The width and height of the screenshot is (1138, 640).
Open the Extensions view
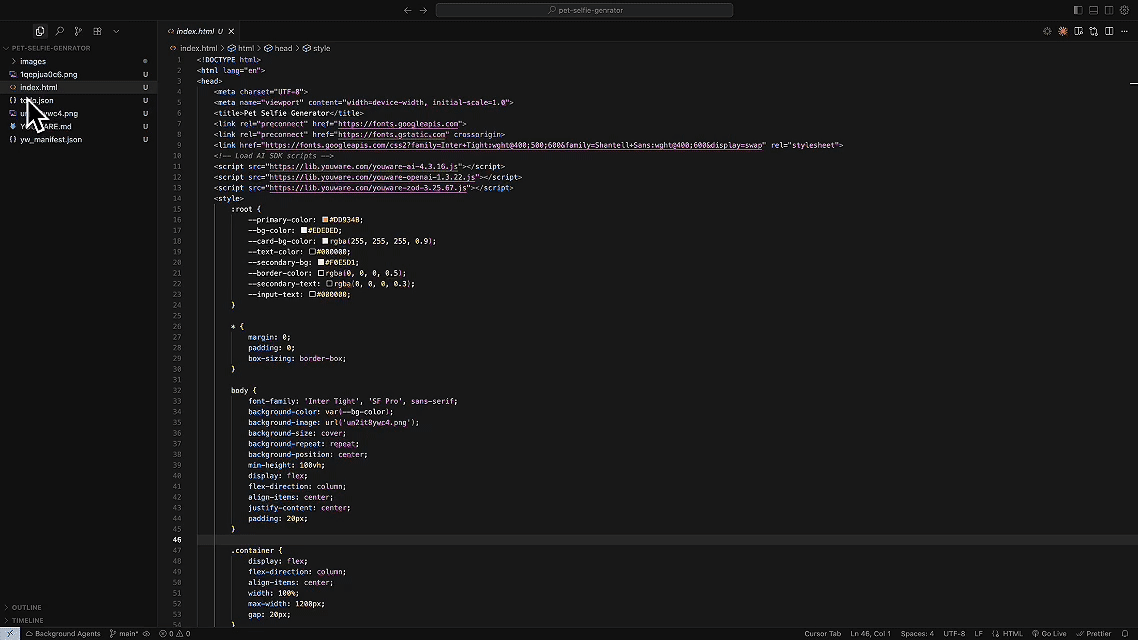tap(97, 31)
